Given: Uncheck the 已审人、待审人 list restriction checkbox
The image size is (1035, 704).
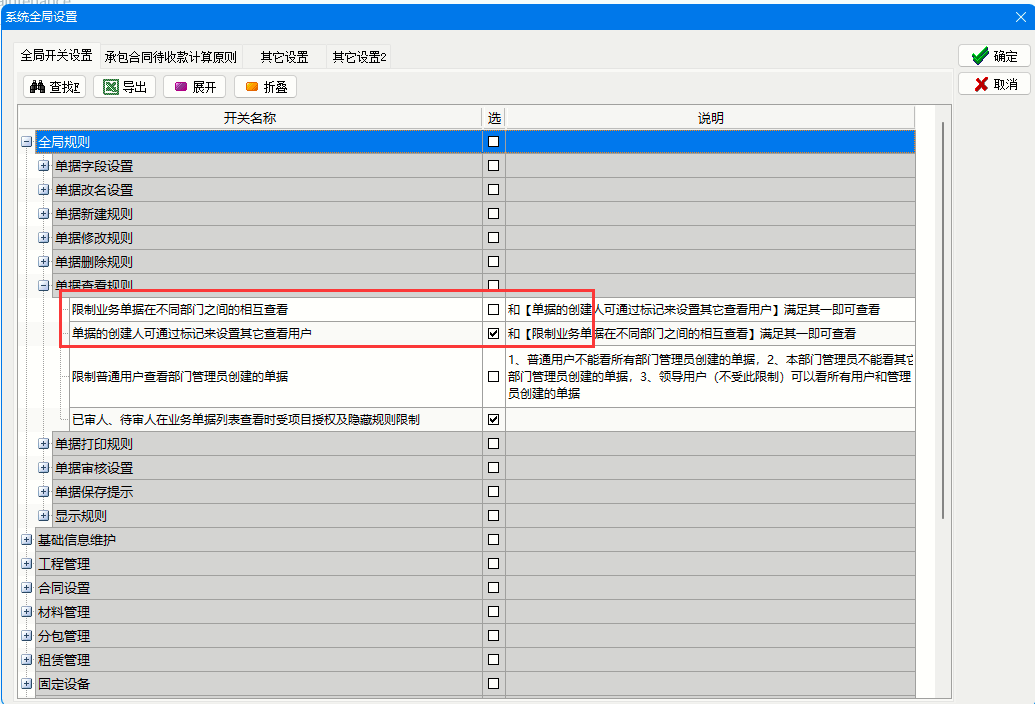Looking at the screenshot, I should click(x=493, y=420).
